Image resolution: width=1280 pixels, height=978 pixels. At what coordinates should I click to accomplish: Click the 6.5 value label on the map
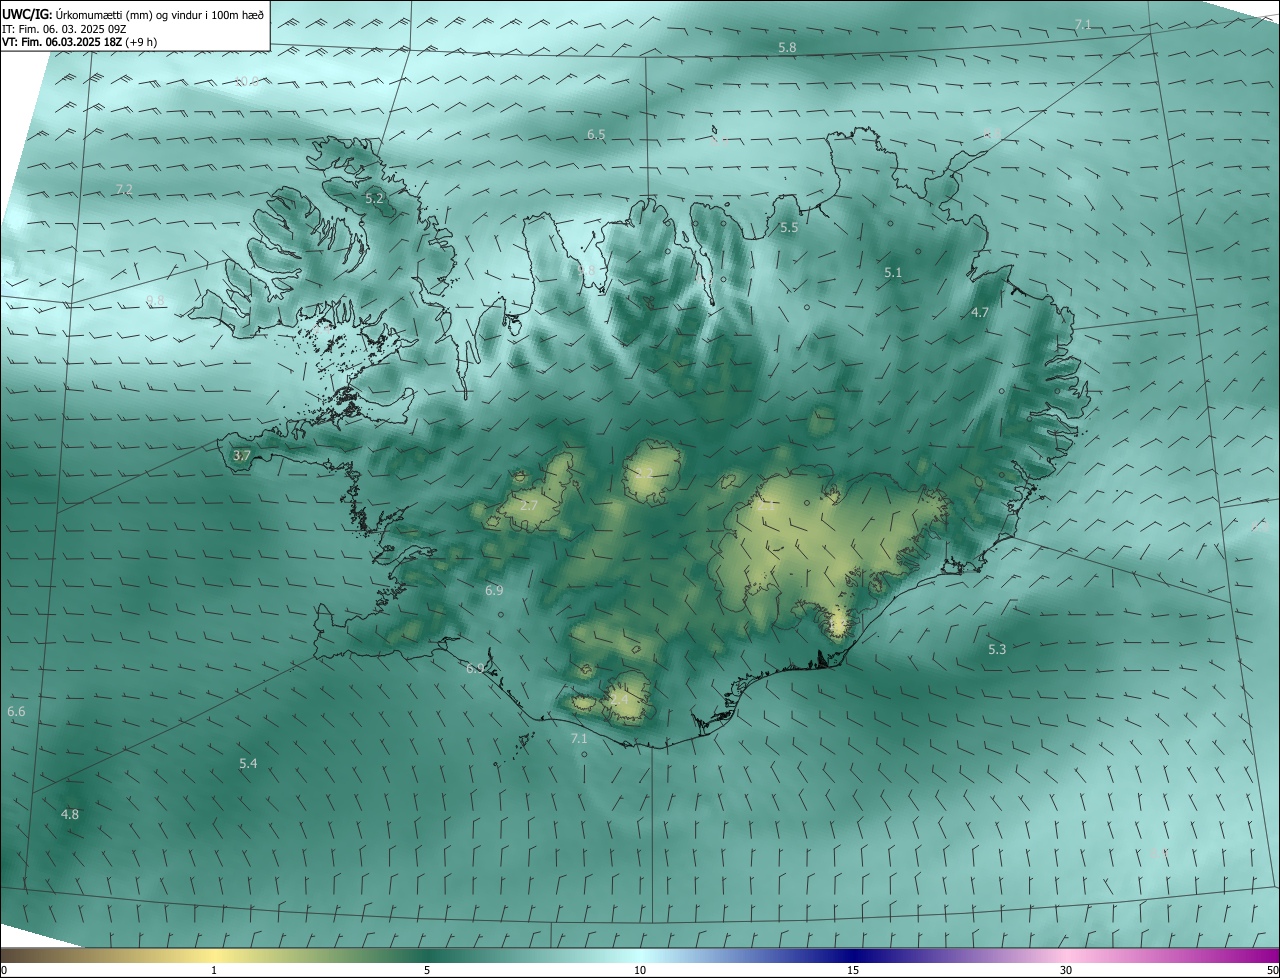pos(596,134)
